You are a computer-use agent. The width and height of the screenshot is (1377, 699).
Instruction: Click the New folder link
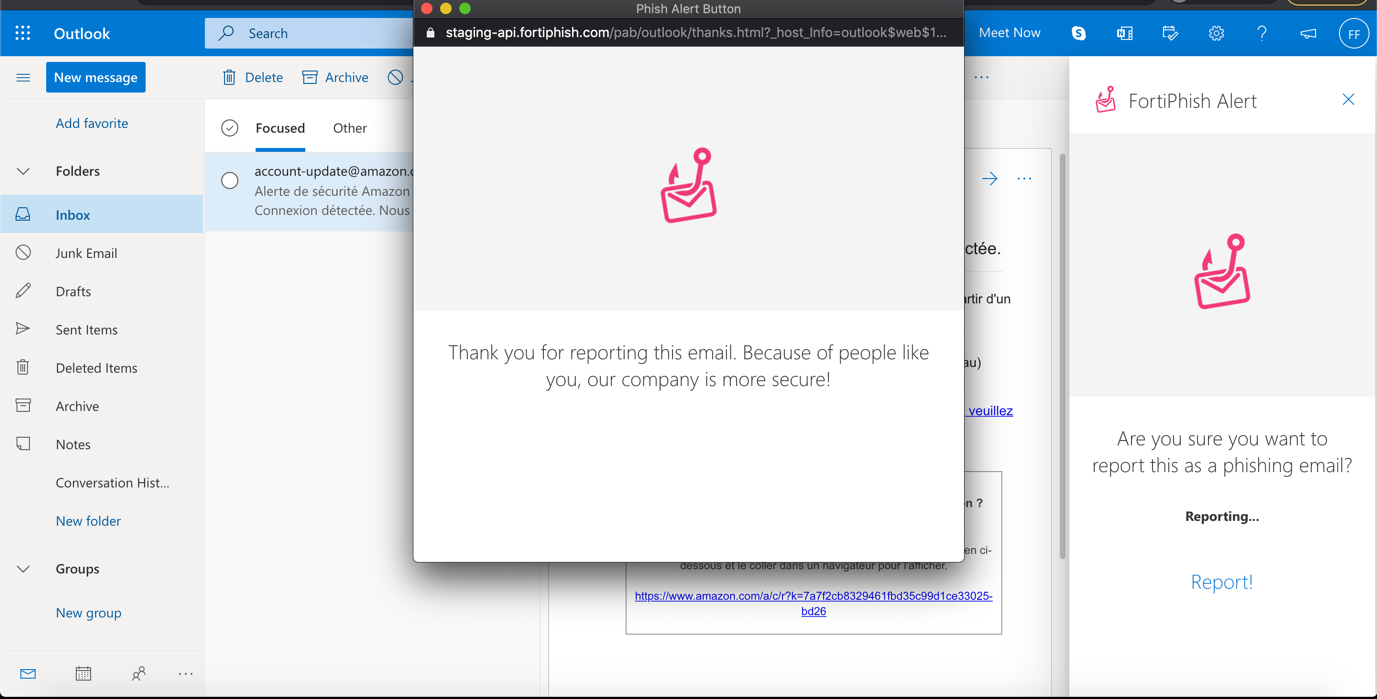[x=88, y=521]
